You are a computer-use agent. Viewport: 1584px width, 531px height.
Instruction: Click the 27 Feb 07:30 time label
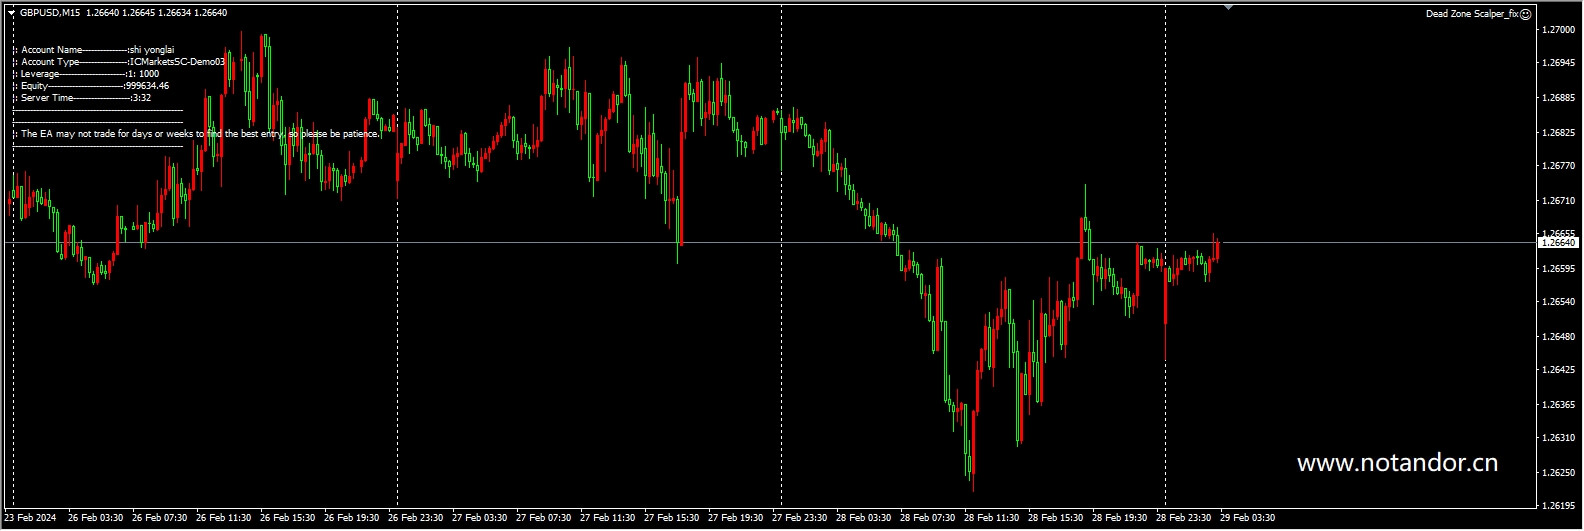[544, 518]
